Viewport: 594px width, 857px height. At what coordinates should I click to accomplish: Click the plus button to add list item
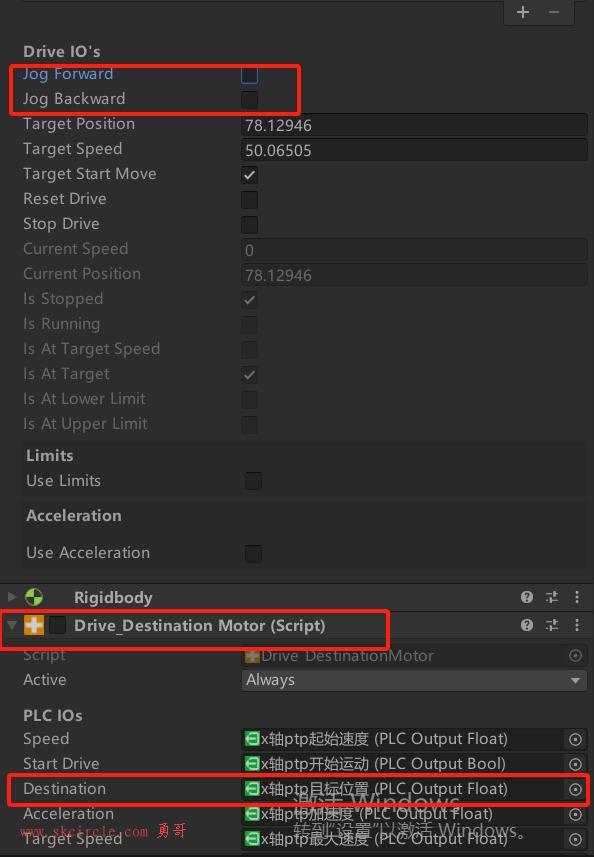coord(523,12)
